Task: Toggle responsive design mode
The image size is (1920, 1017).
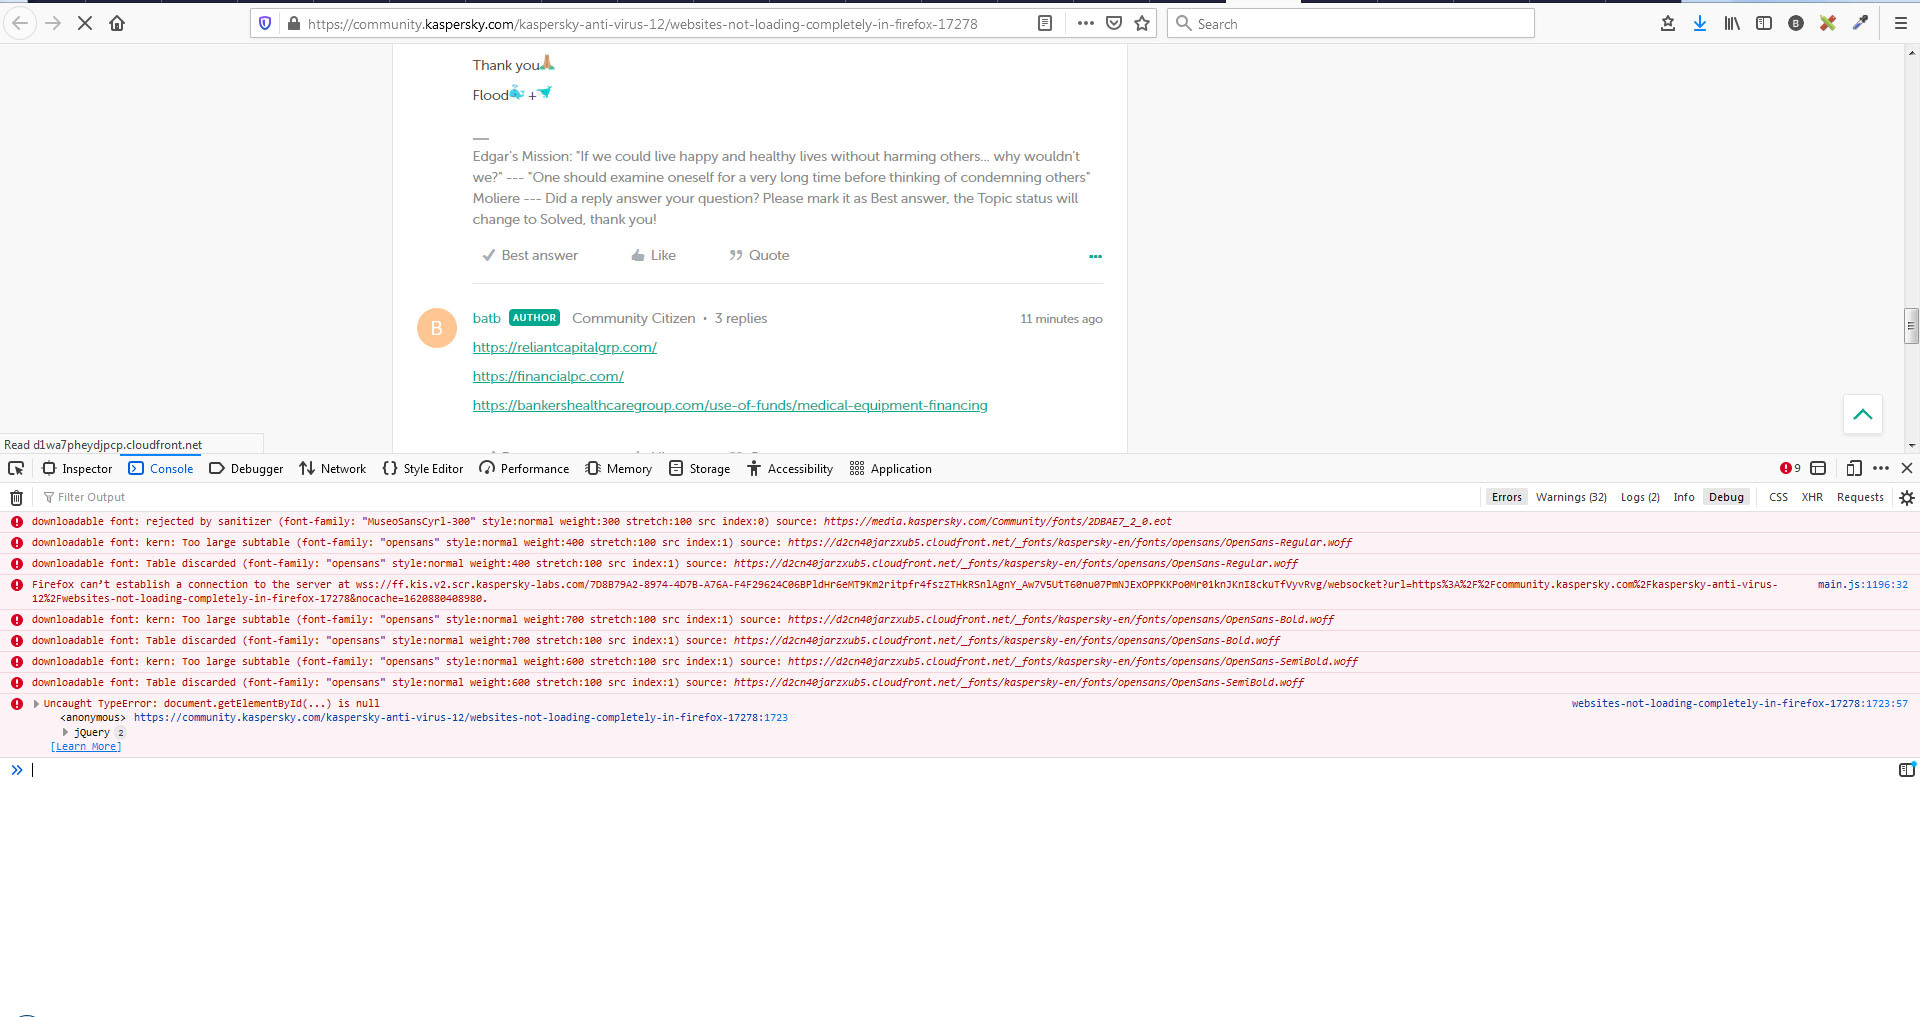Action: pyautogui.click(x=1854, y=468)
